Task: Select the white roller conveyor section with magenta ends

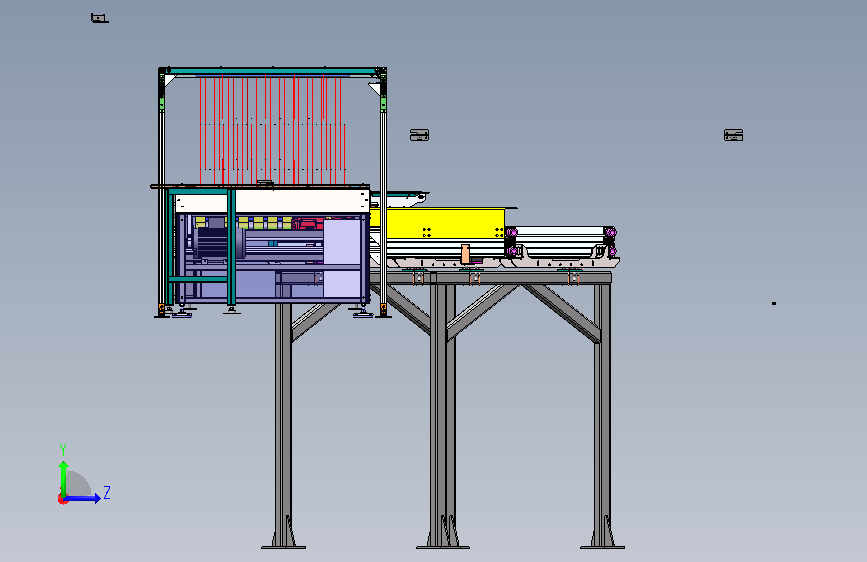Action: click(x=561, y=242)
